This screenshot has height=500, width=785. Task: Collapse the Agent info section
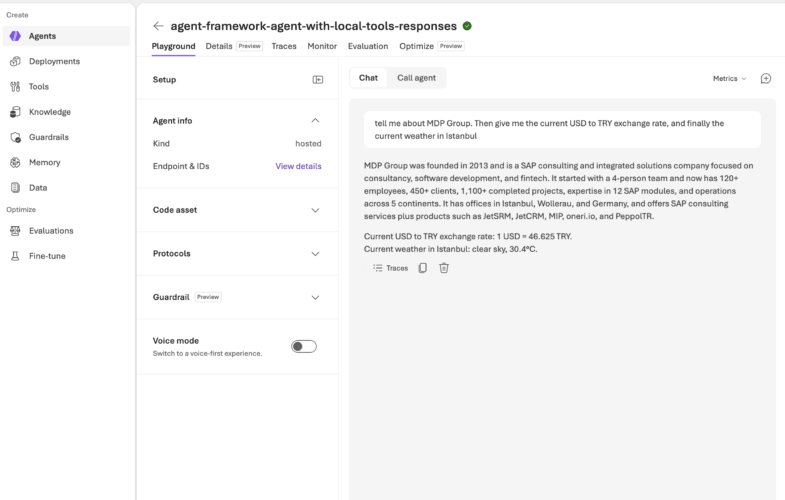315,121
